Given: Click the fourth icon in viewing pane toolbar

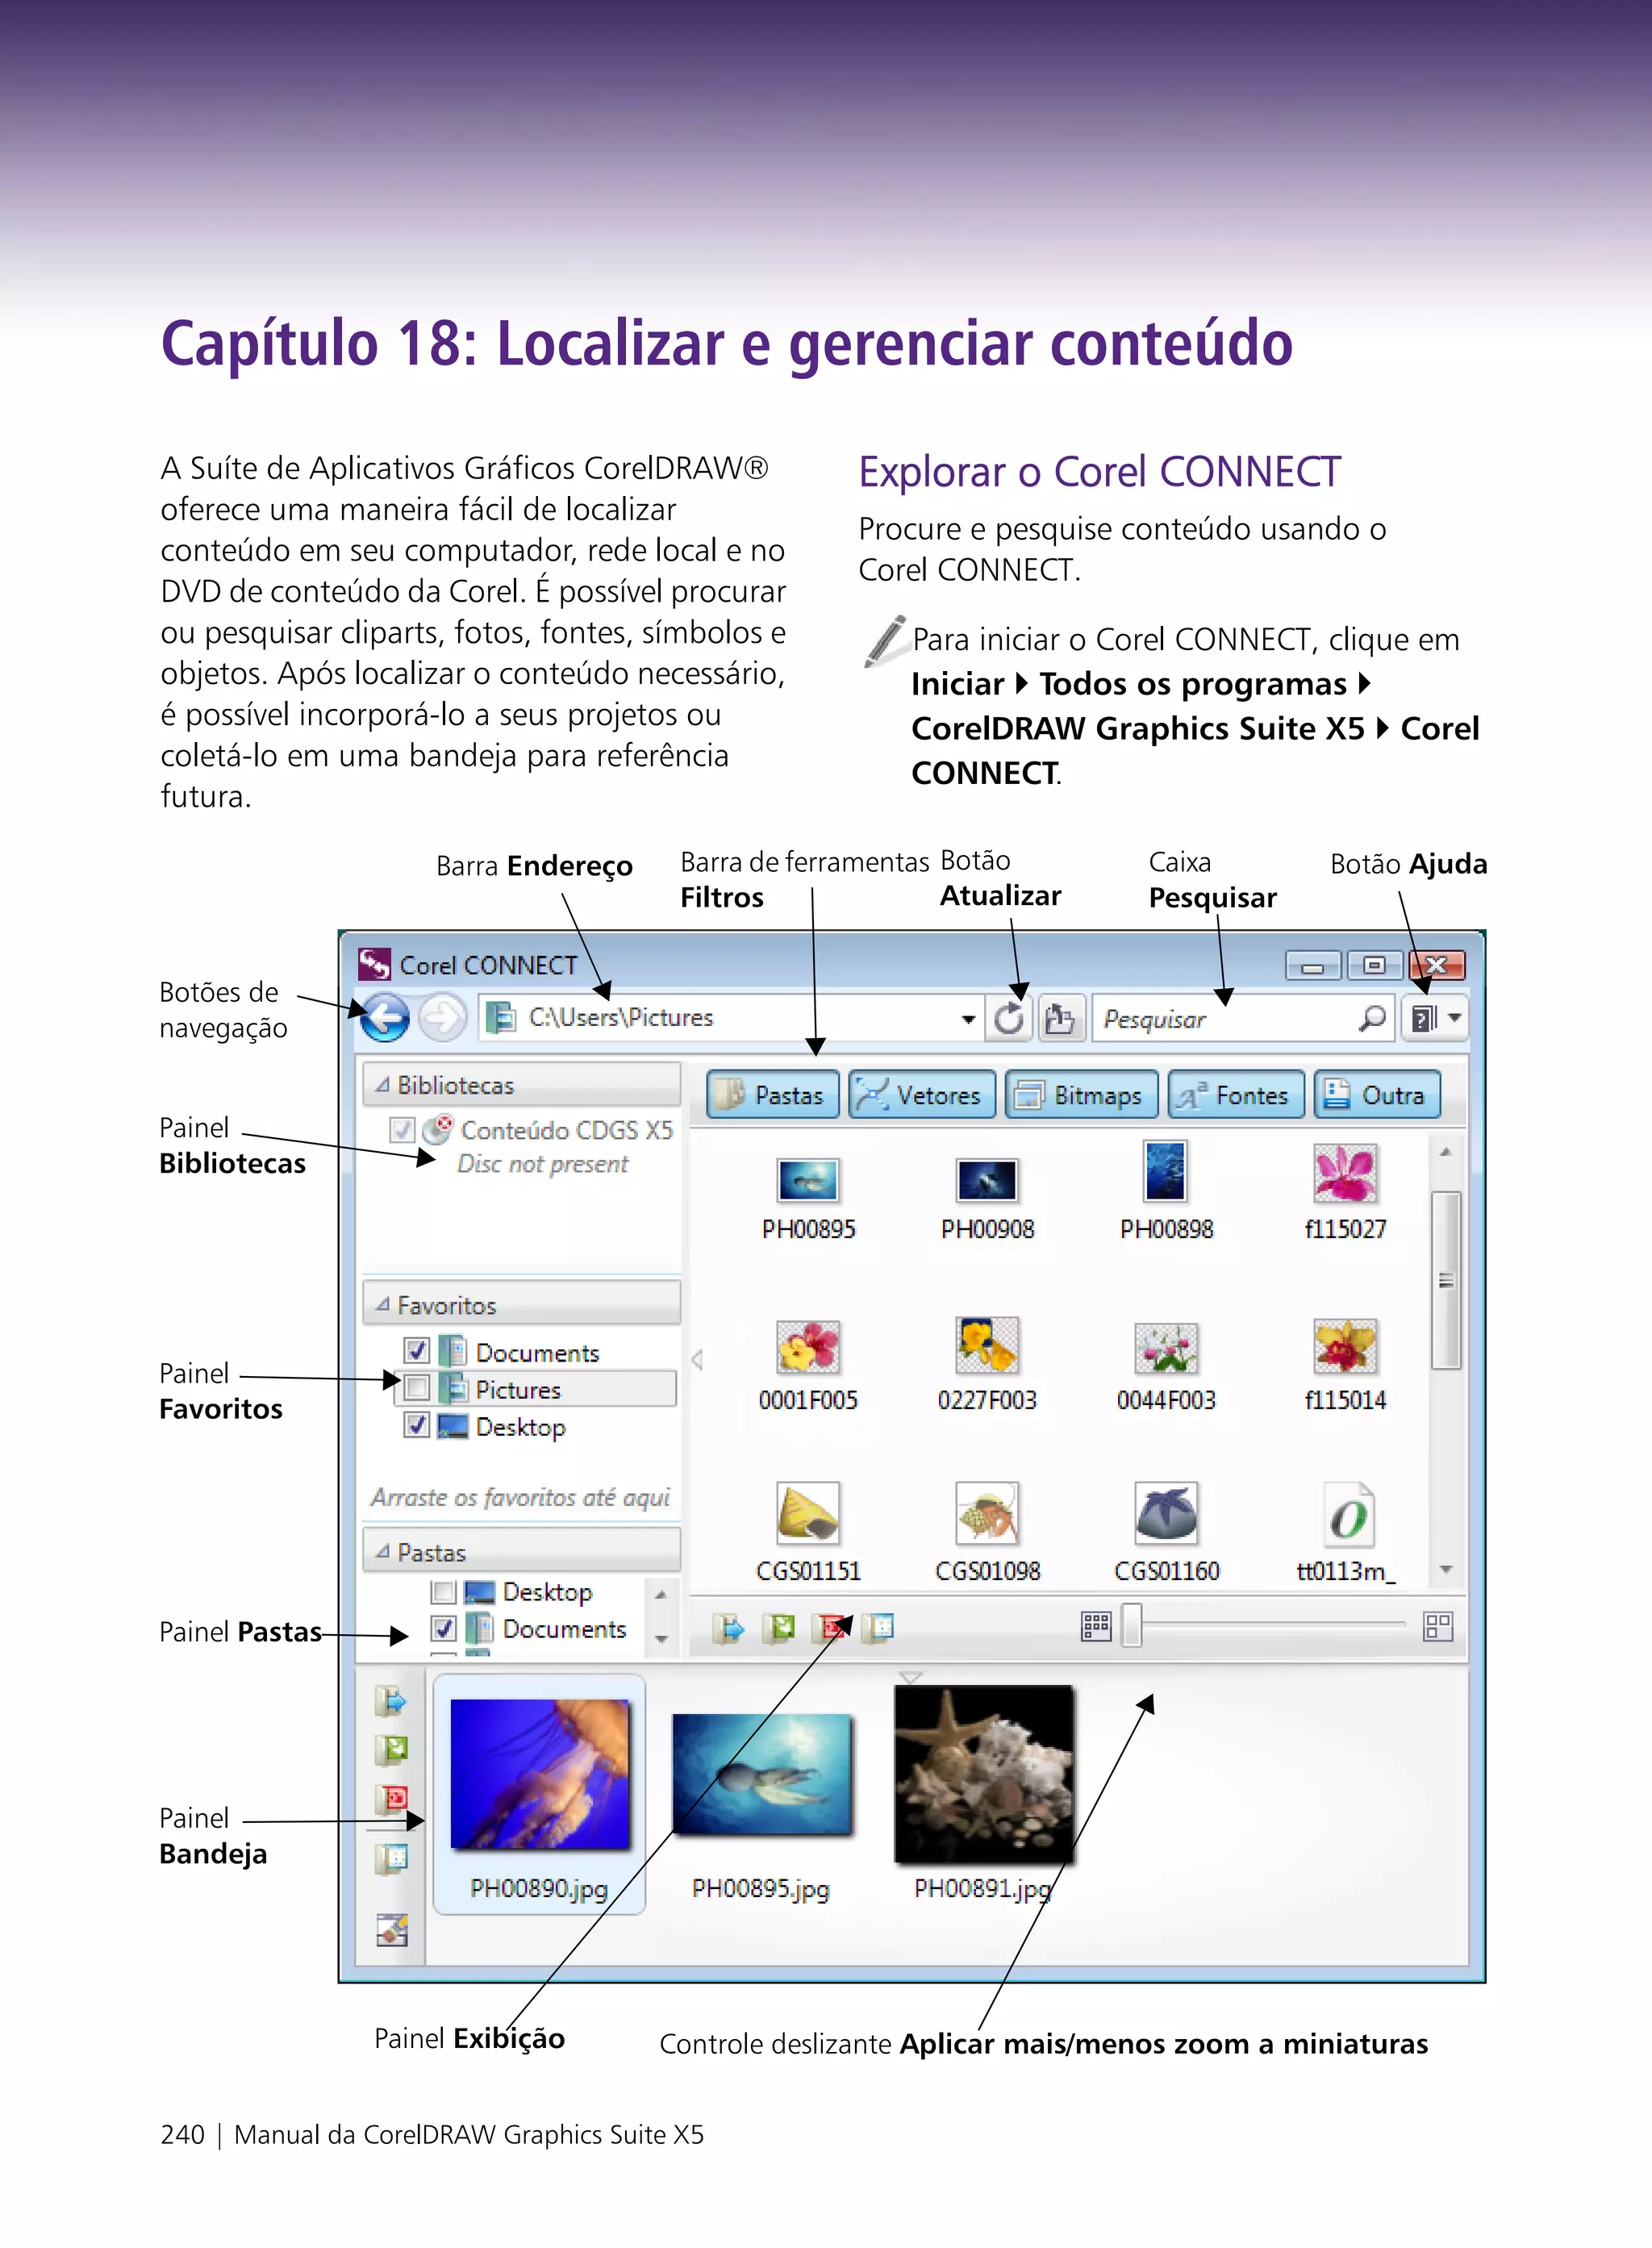Looking at the screenshot, I should pyautogui.click(x=878, y=1629).
